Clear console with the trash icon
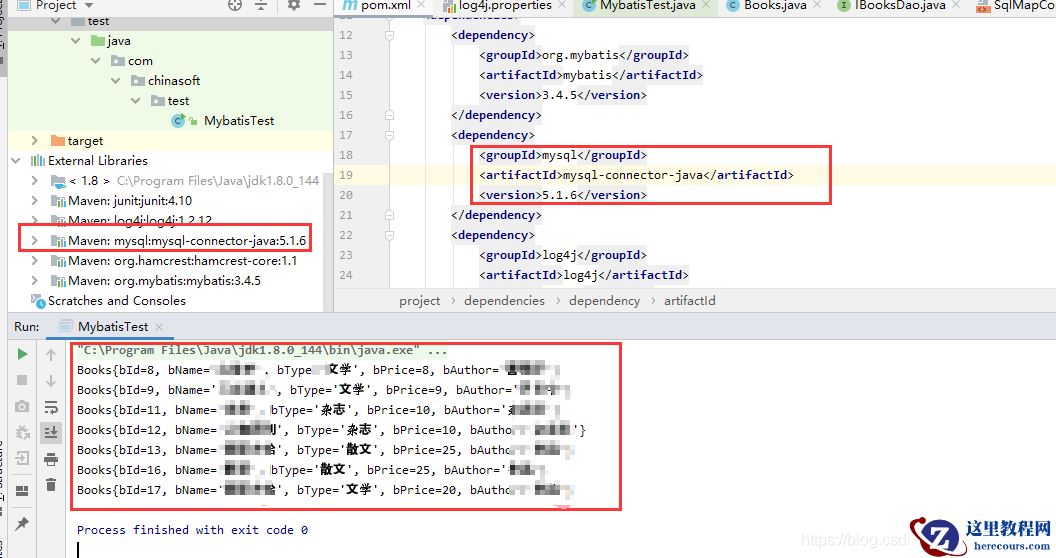Viewport: 1056px width, 558px height. click(51, 485)
